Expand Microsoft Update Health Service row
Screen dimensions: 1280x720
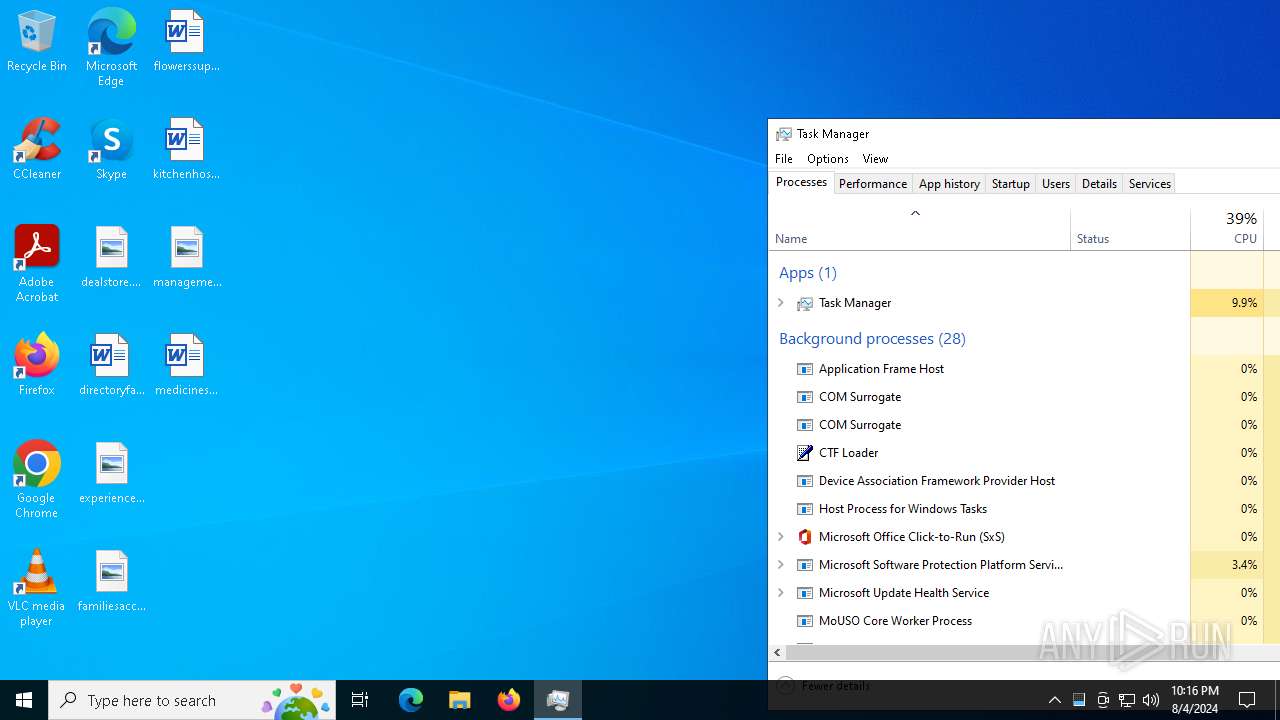[781, 593]
